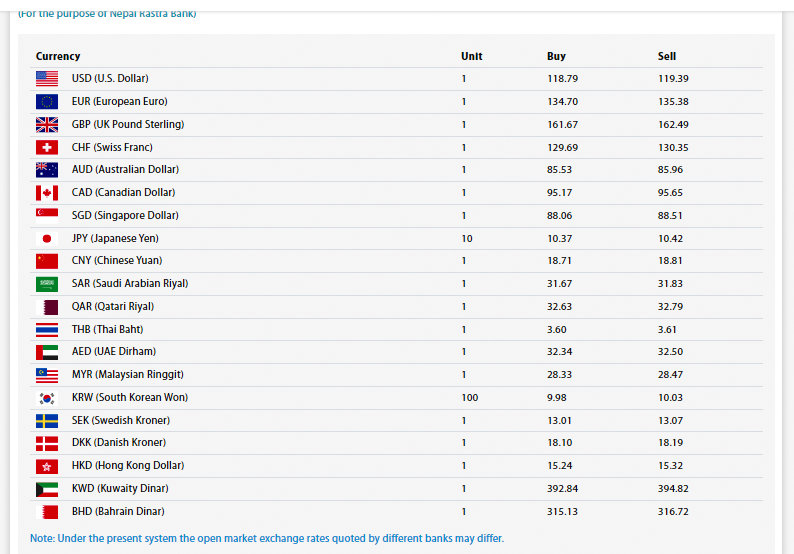Select the Kuwait flag icon
Screen dimensions: 794x554
pos(47,488)
